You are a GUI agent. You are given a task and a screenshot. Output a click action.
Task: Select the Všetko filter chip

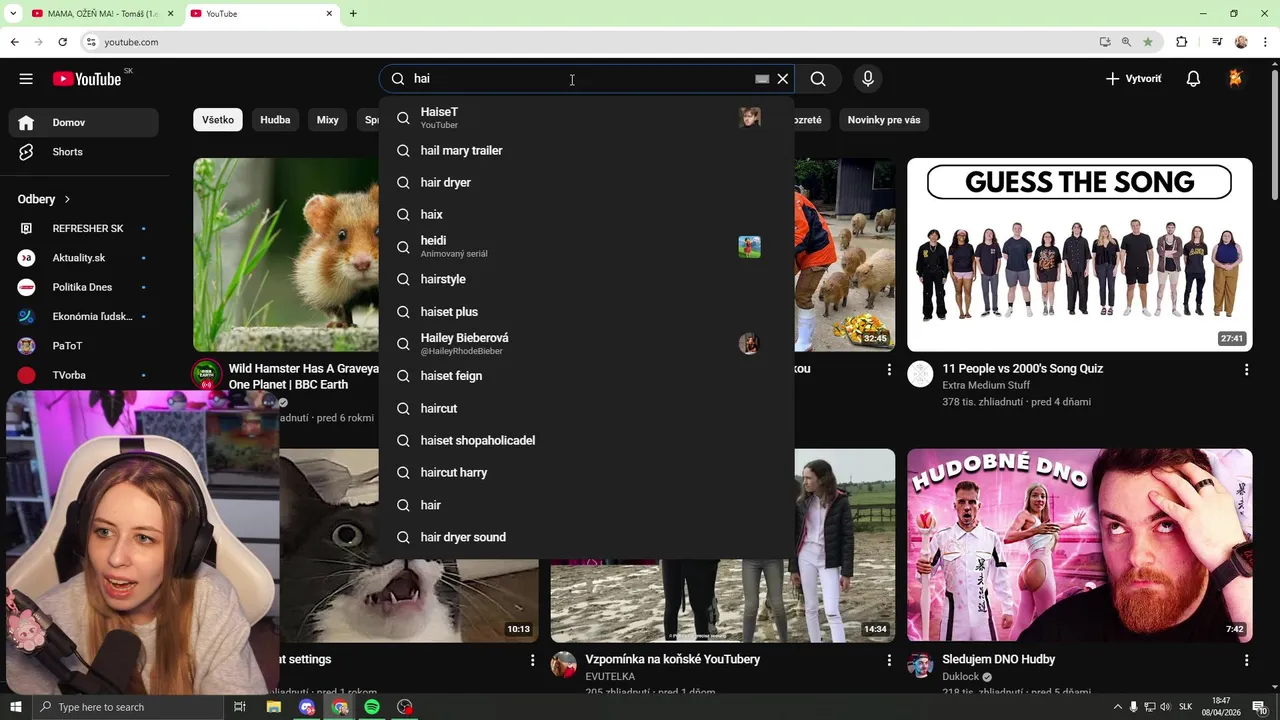[x=218, y=120]
